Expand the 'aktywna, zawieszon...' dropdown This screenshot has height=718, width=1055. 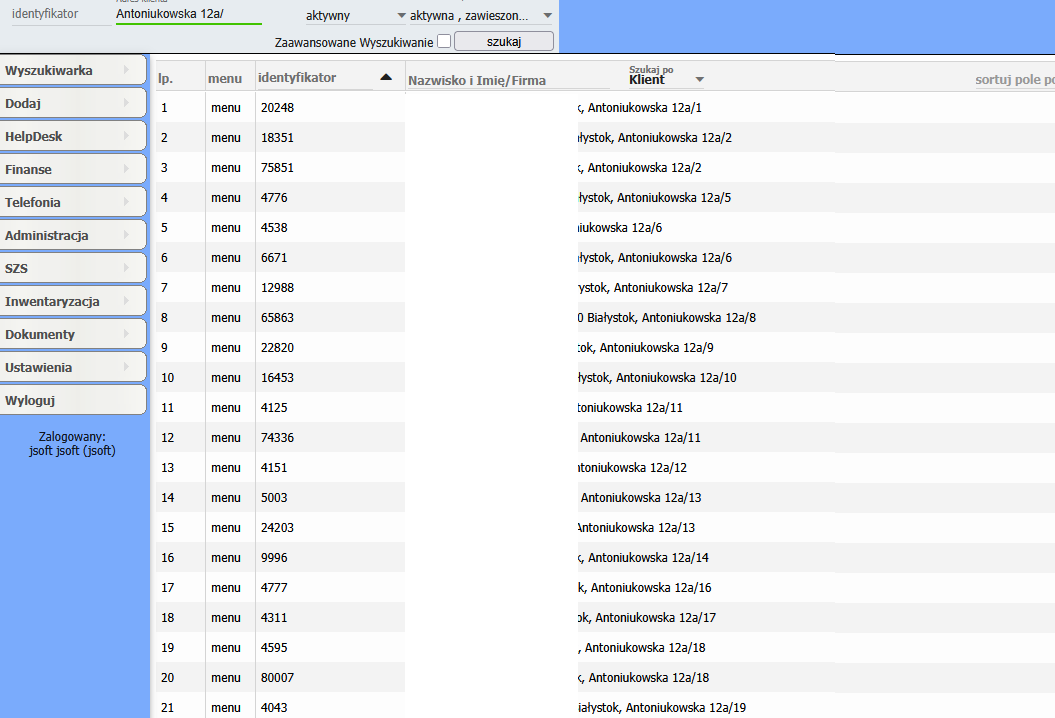(547, 16)
